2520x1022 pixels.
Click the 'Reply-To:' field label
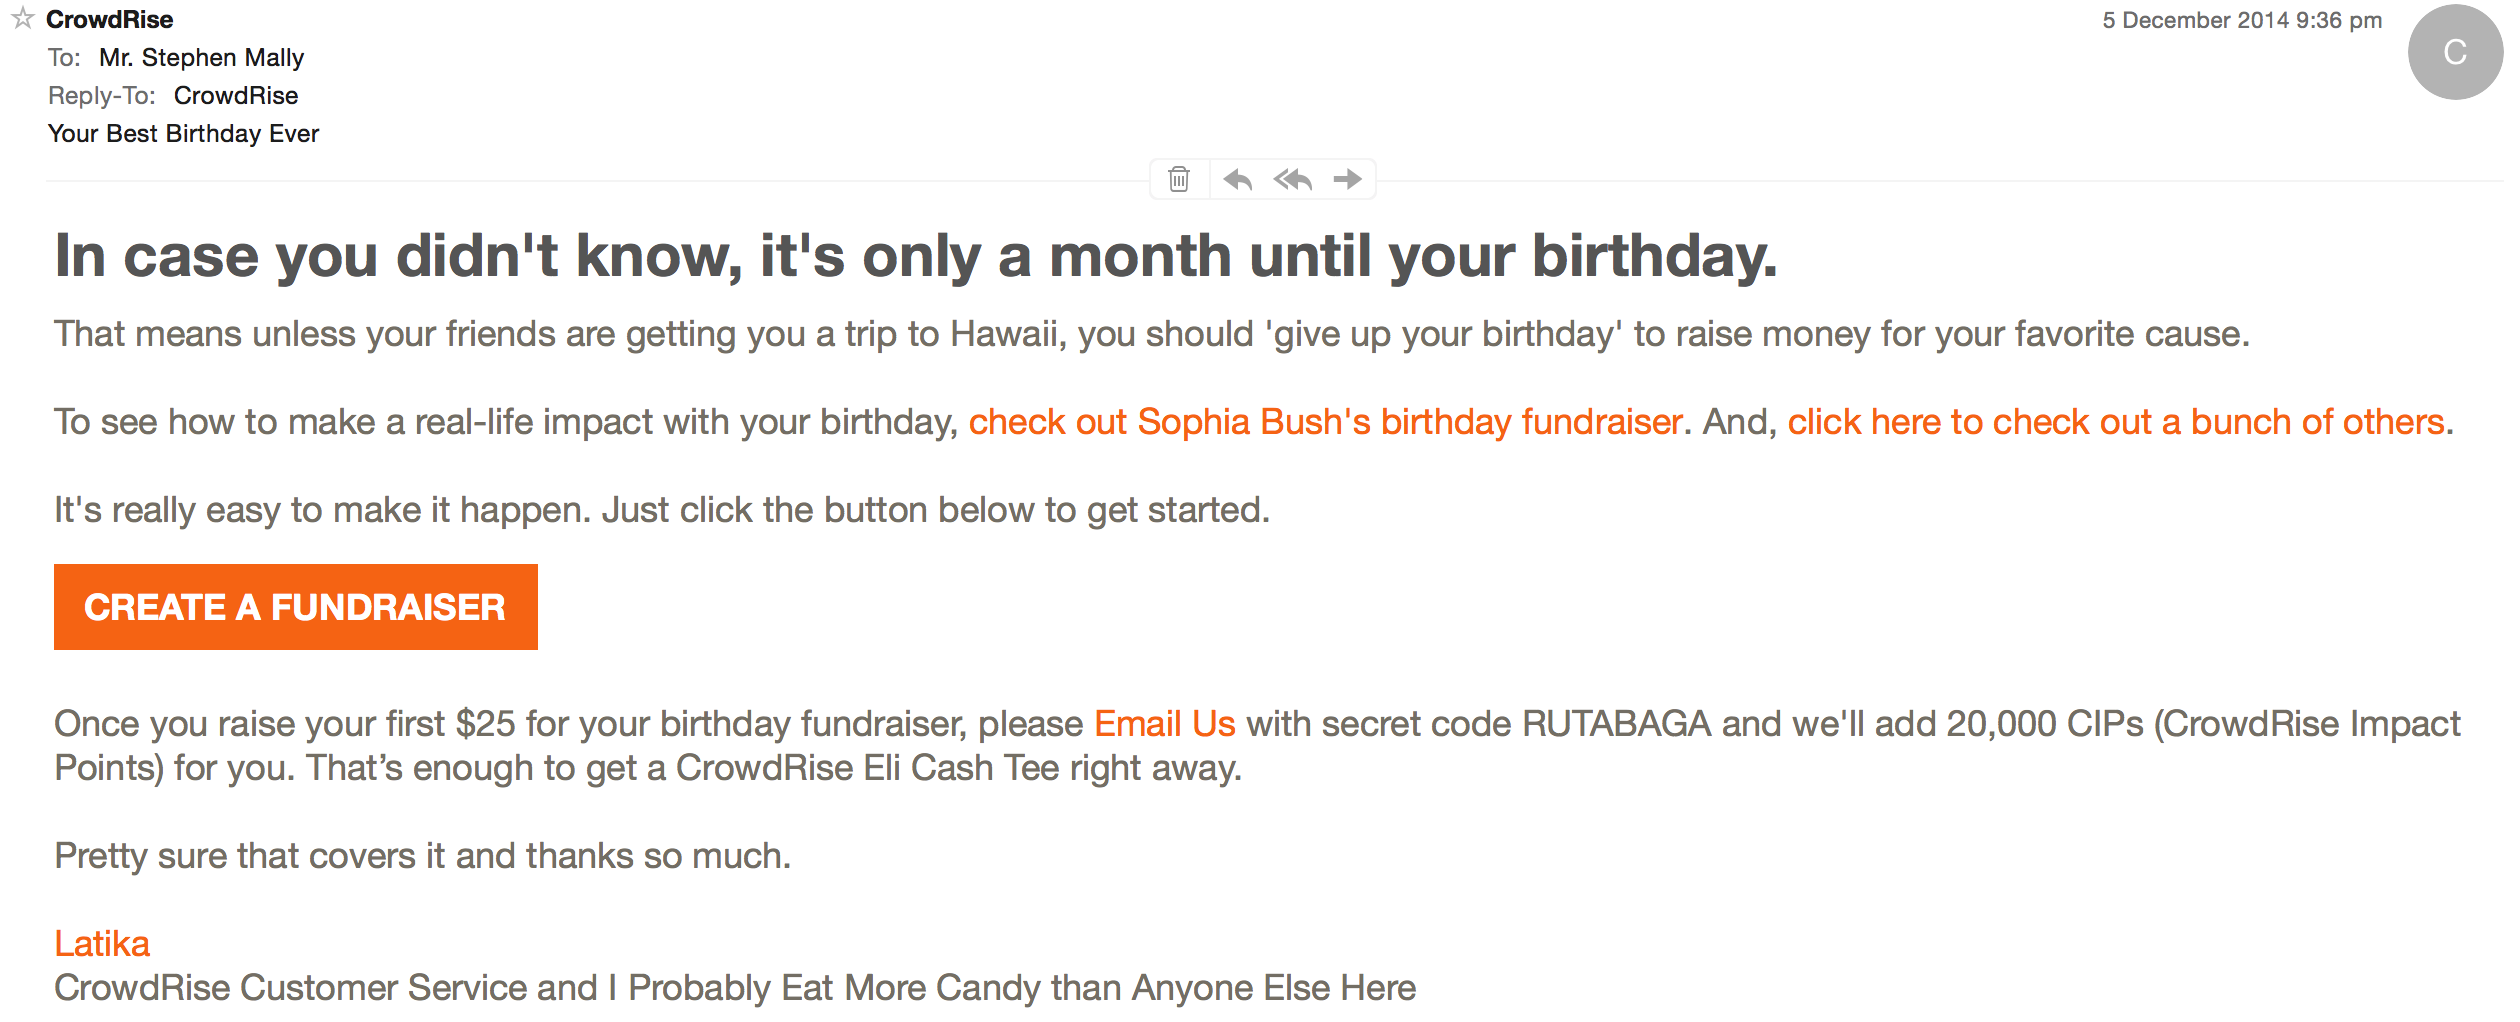coord(101,96)
